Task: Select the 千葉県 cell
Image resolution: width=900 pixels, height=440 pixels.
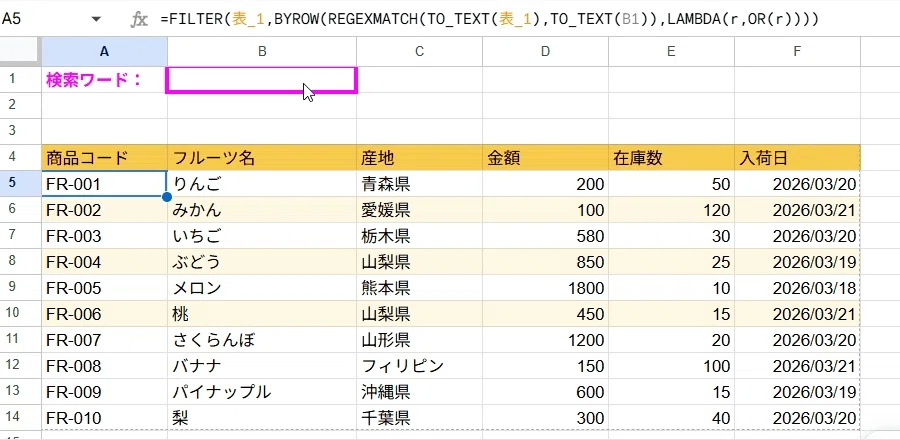Action: [x=419, y=418]
